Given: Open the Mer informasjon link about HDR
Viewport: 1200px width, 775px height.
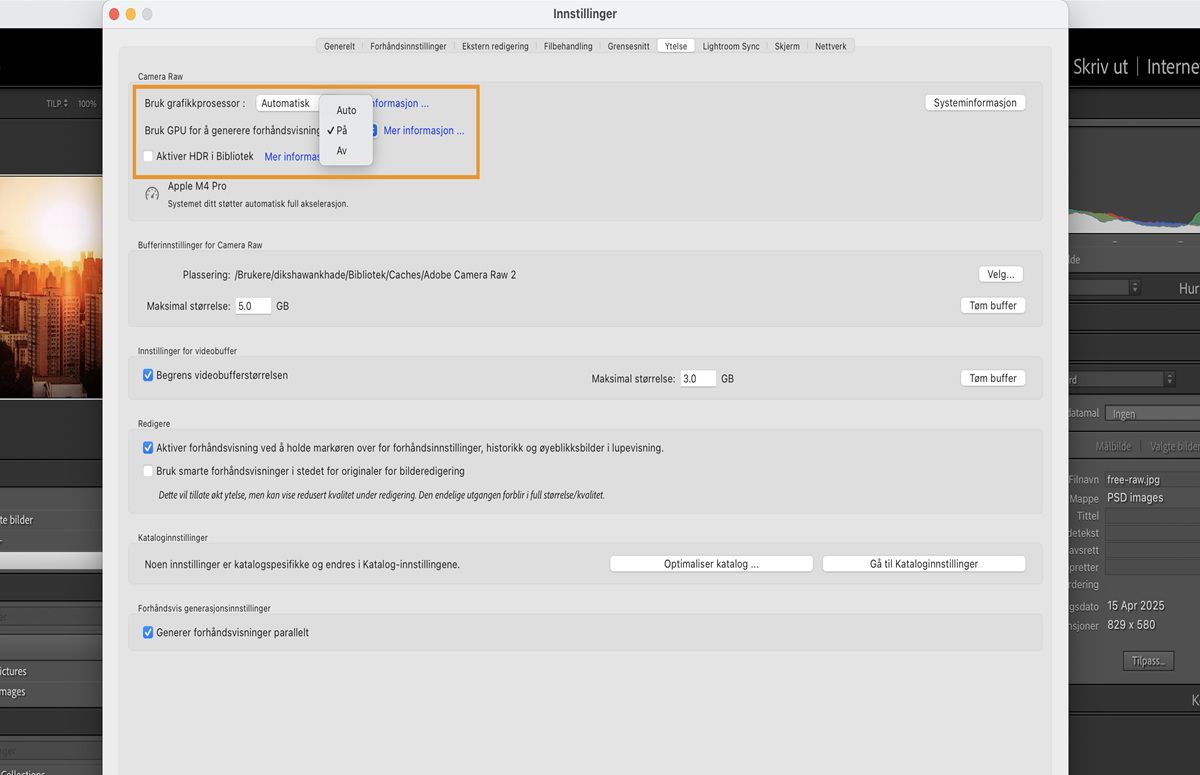Looking at the screenshot, I should point(291,156).
